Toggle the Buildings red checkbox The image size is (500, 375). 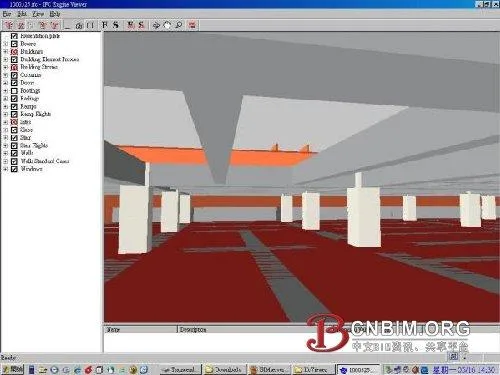tap(14, 52)
